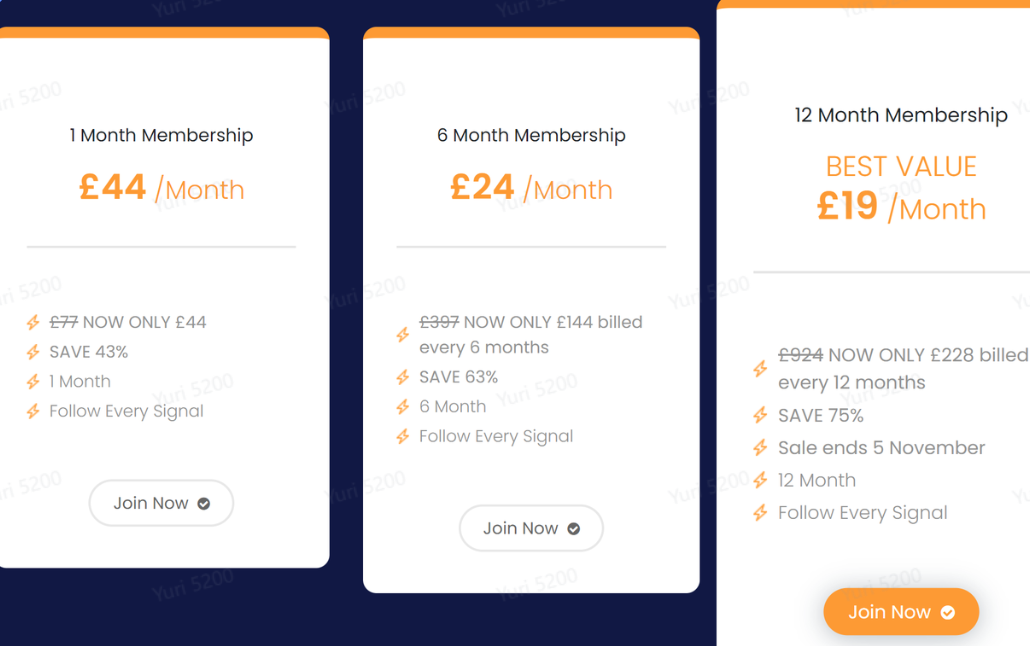1030x646 pixels.
Task: Click the £44 /Month price
Action: [161, 188]
